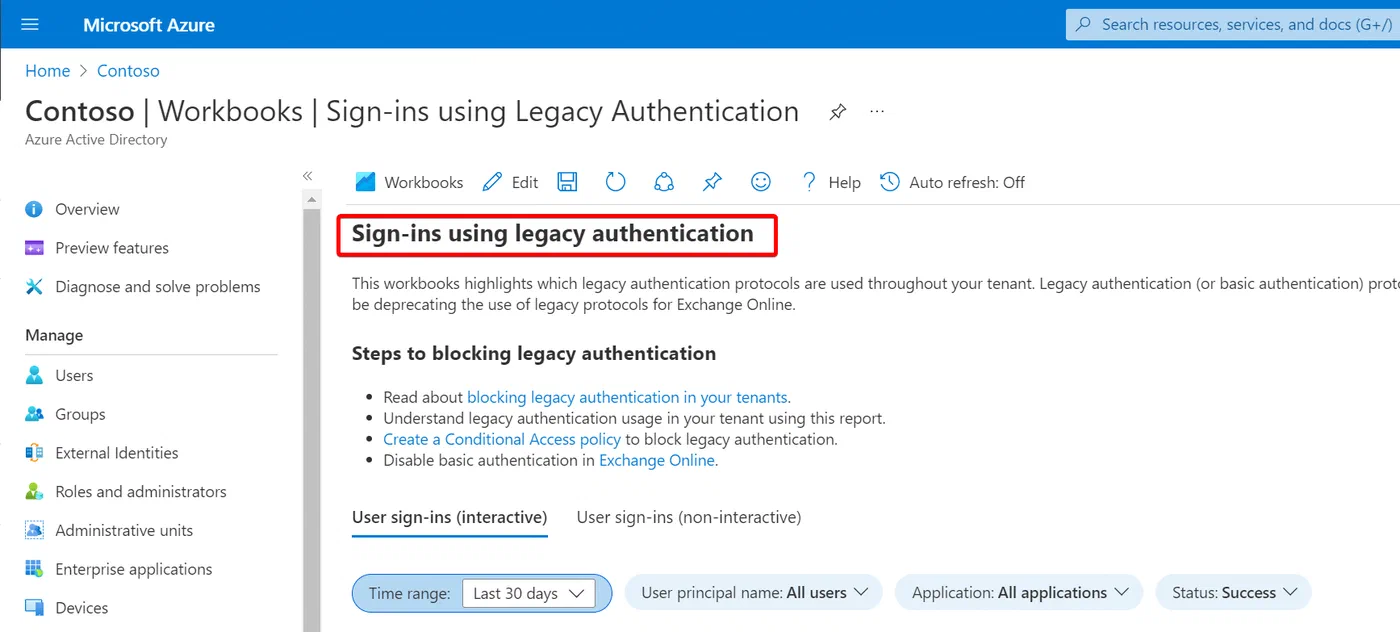The image size is (1400, 632).
Task: Open the Time range Last 30 days dropdown
Action: click(x=529, y=593)
